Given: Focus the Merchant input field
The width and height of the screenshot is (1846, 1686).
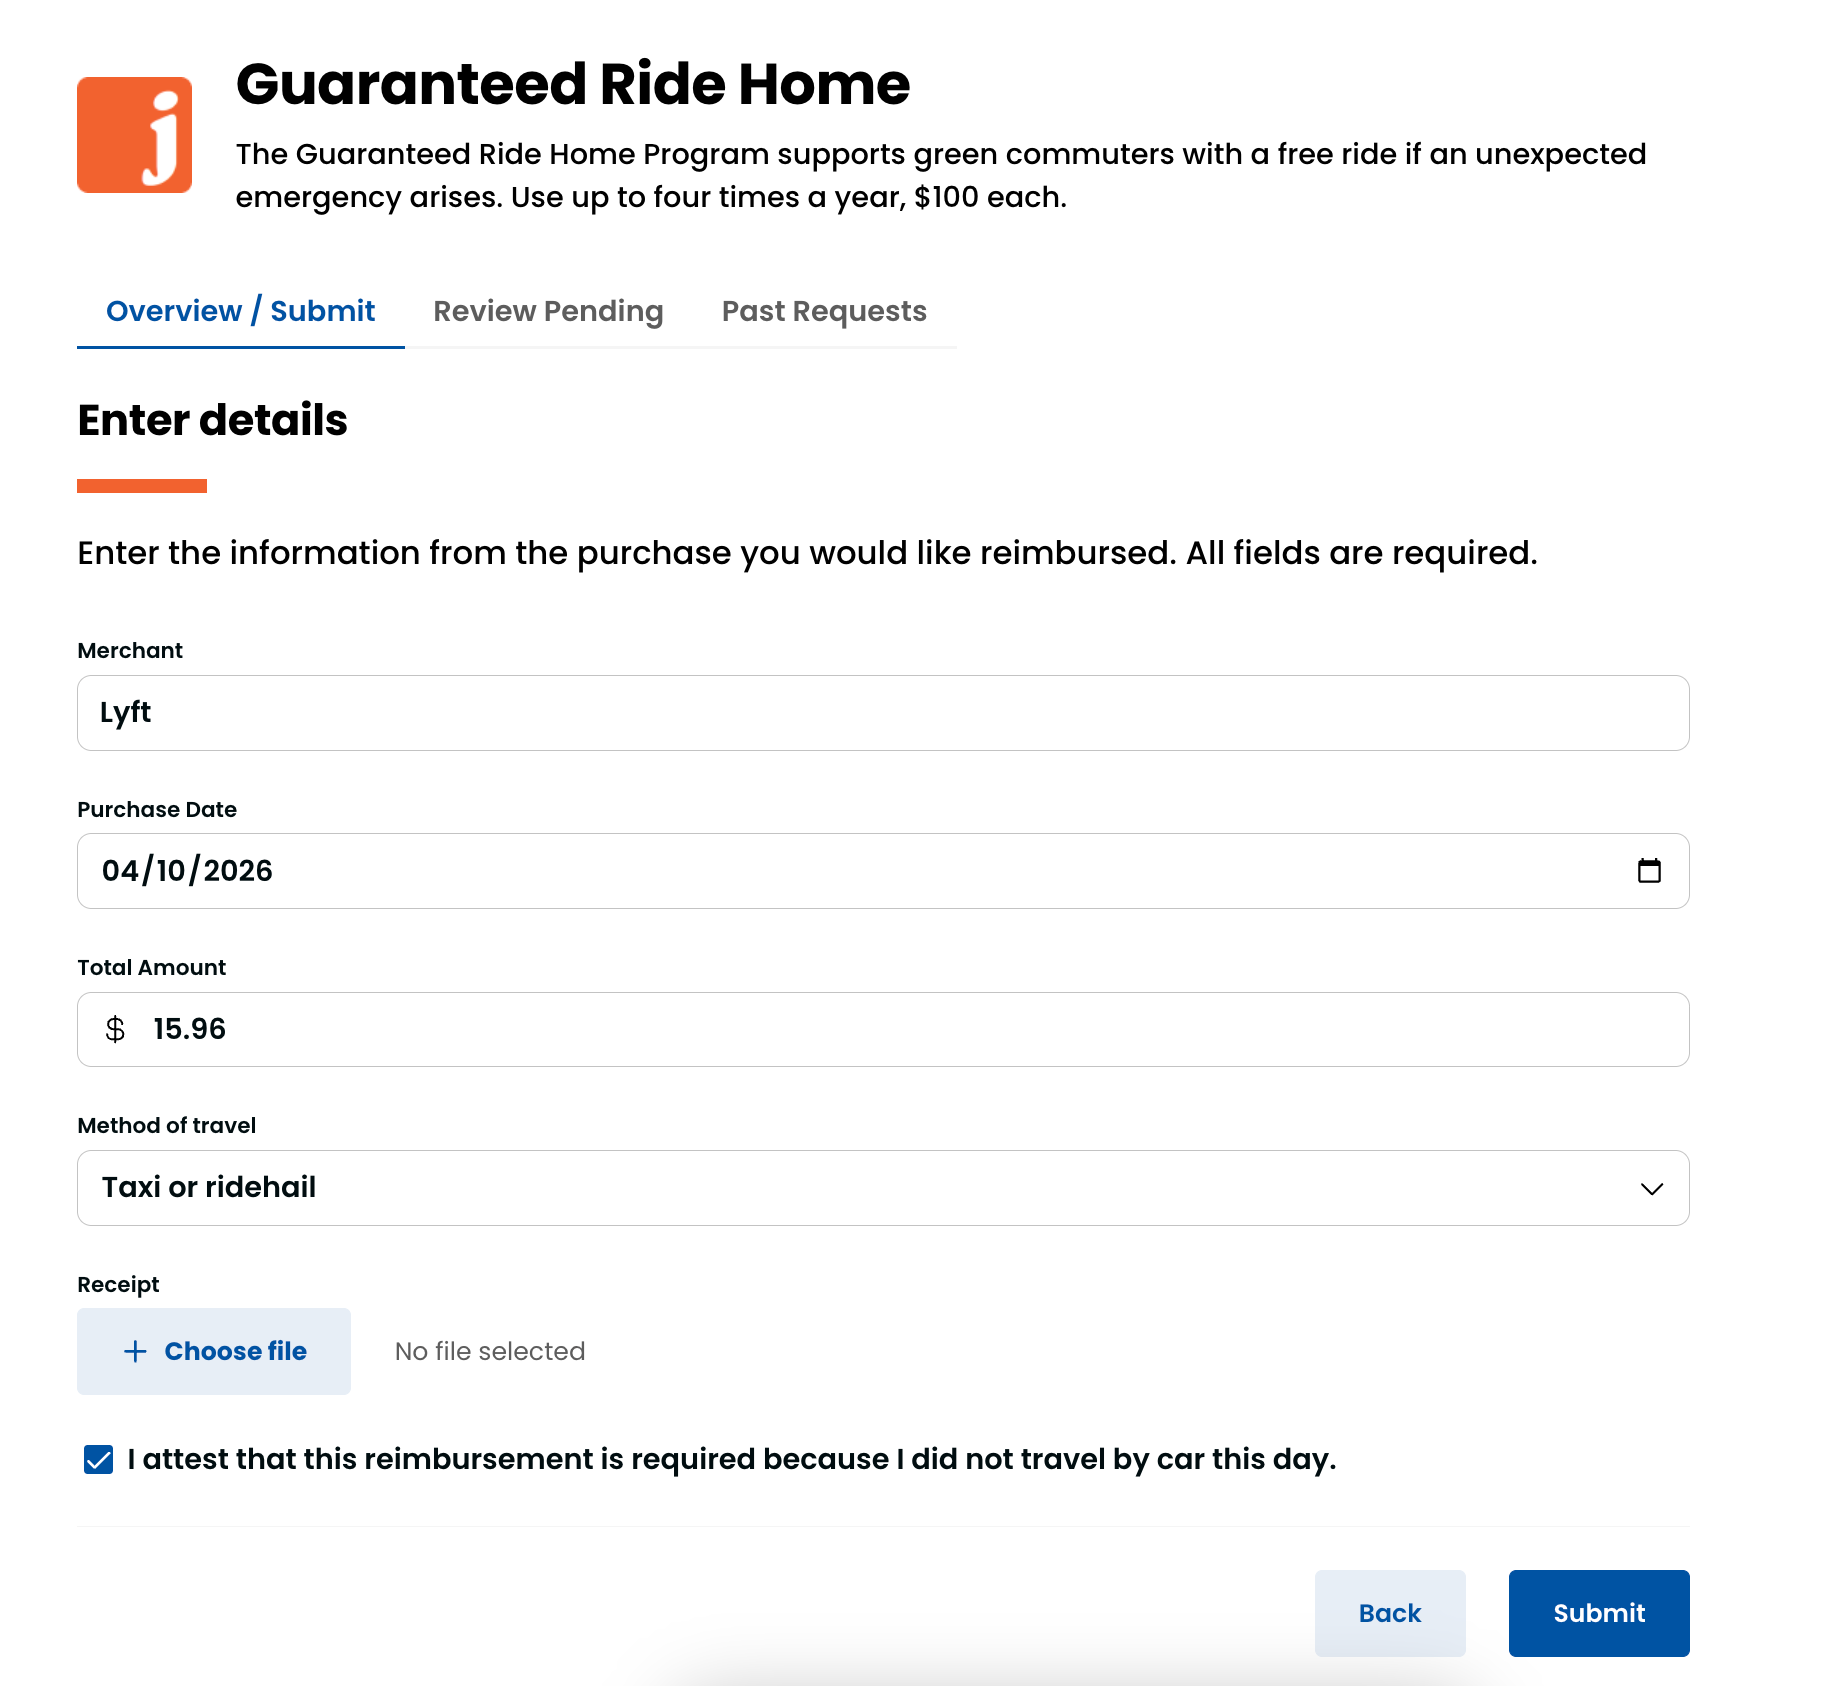Looking at the screenshot, I should pos(882,713).
